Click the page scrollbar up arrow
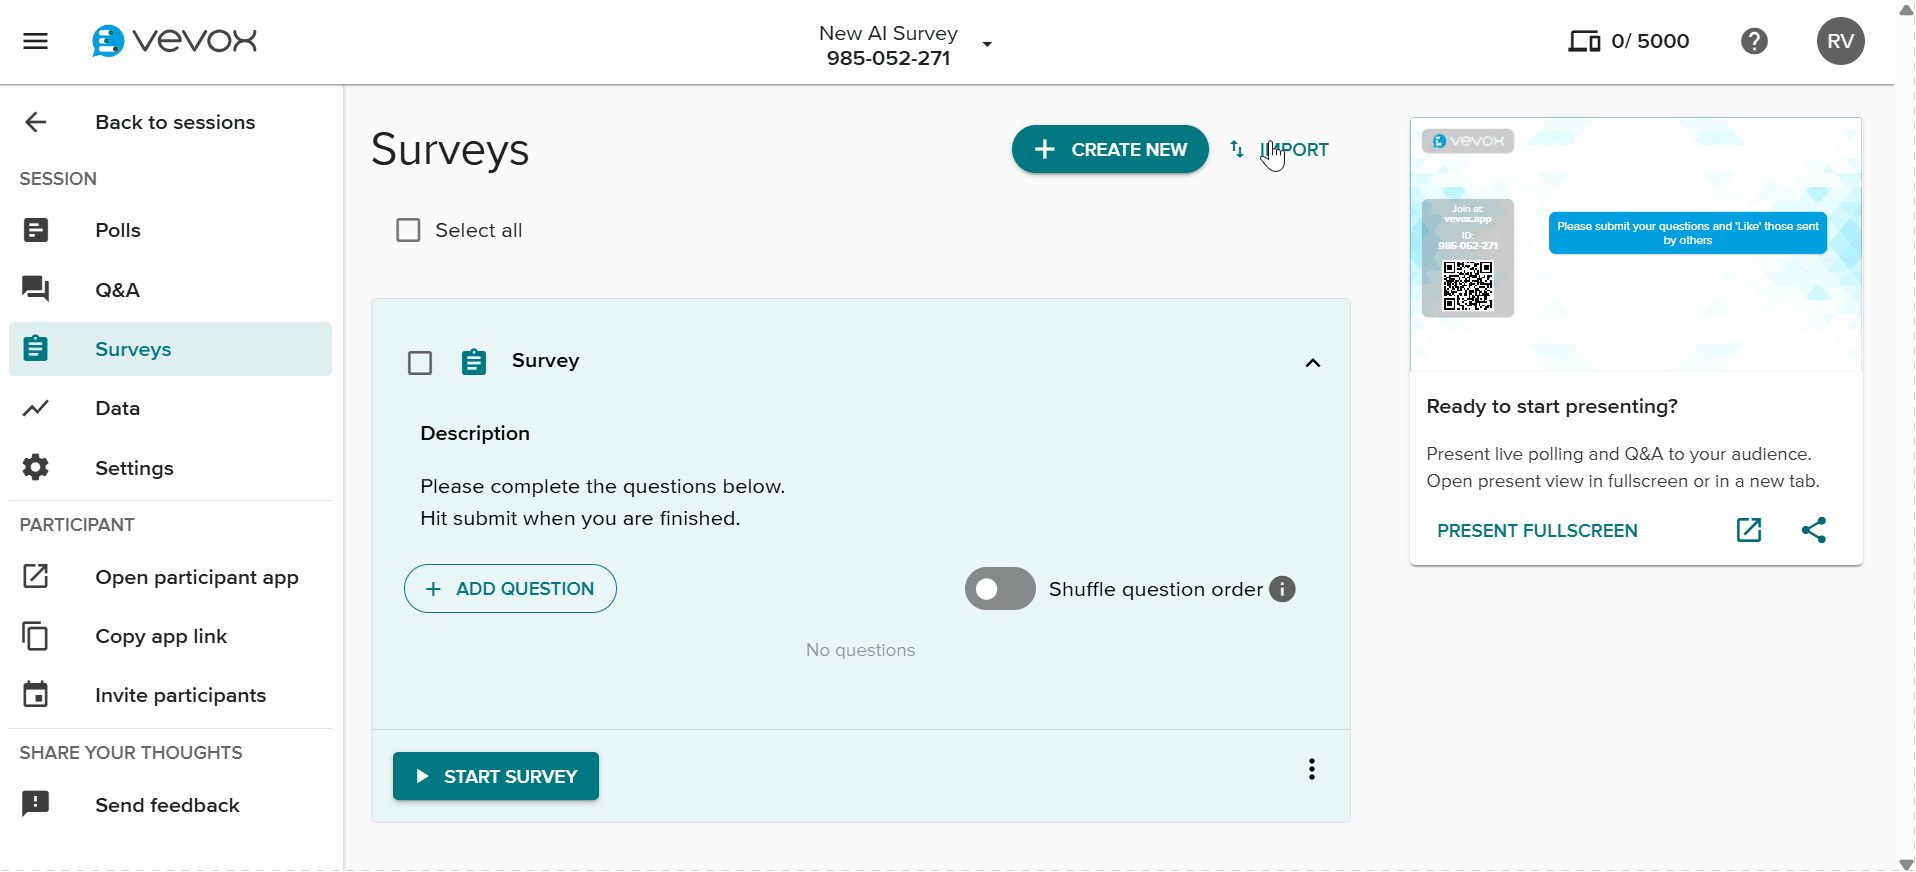1916x872 pixels. 1906,9
